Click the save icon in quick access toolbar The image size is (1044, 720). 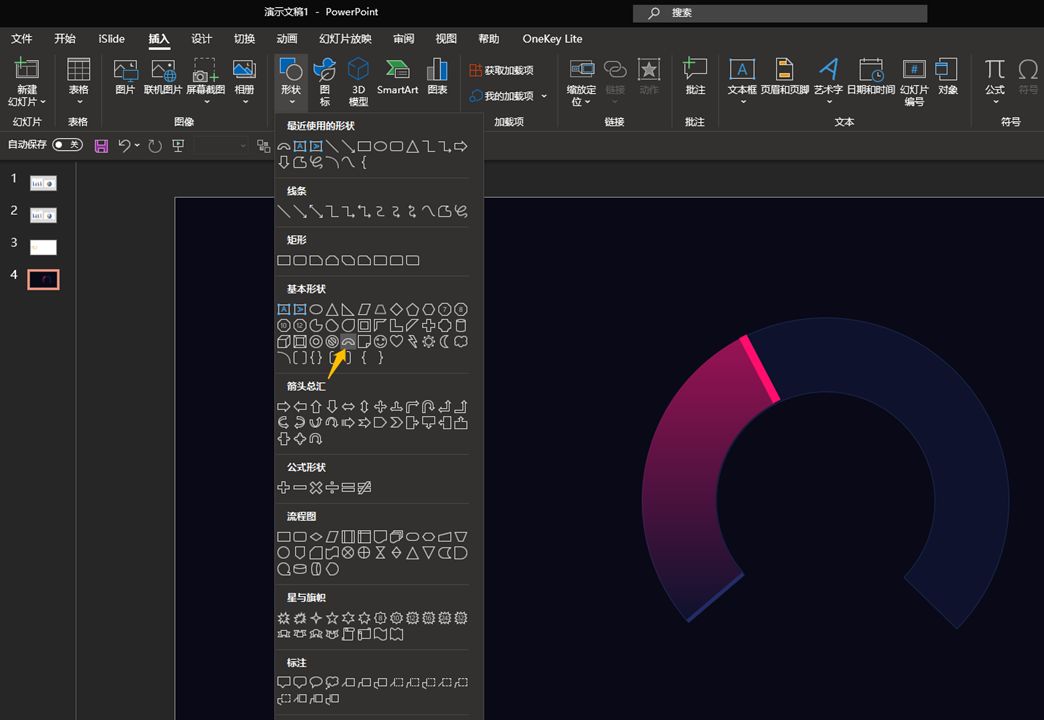(x=101, y=146)
